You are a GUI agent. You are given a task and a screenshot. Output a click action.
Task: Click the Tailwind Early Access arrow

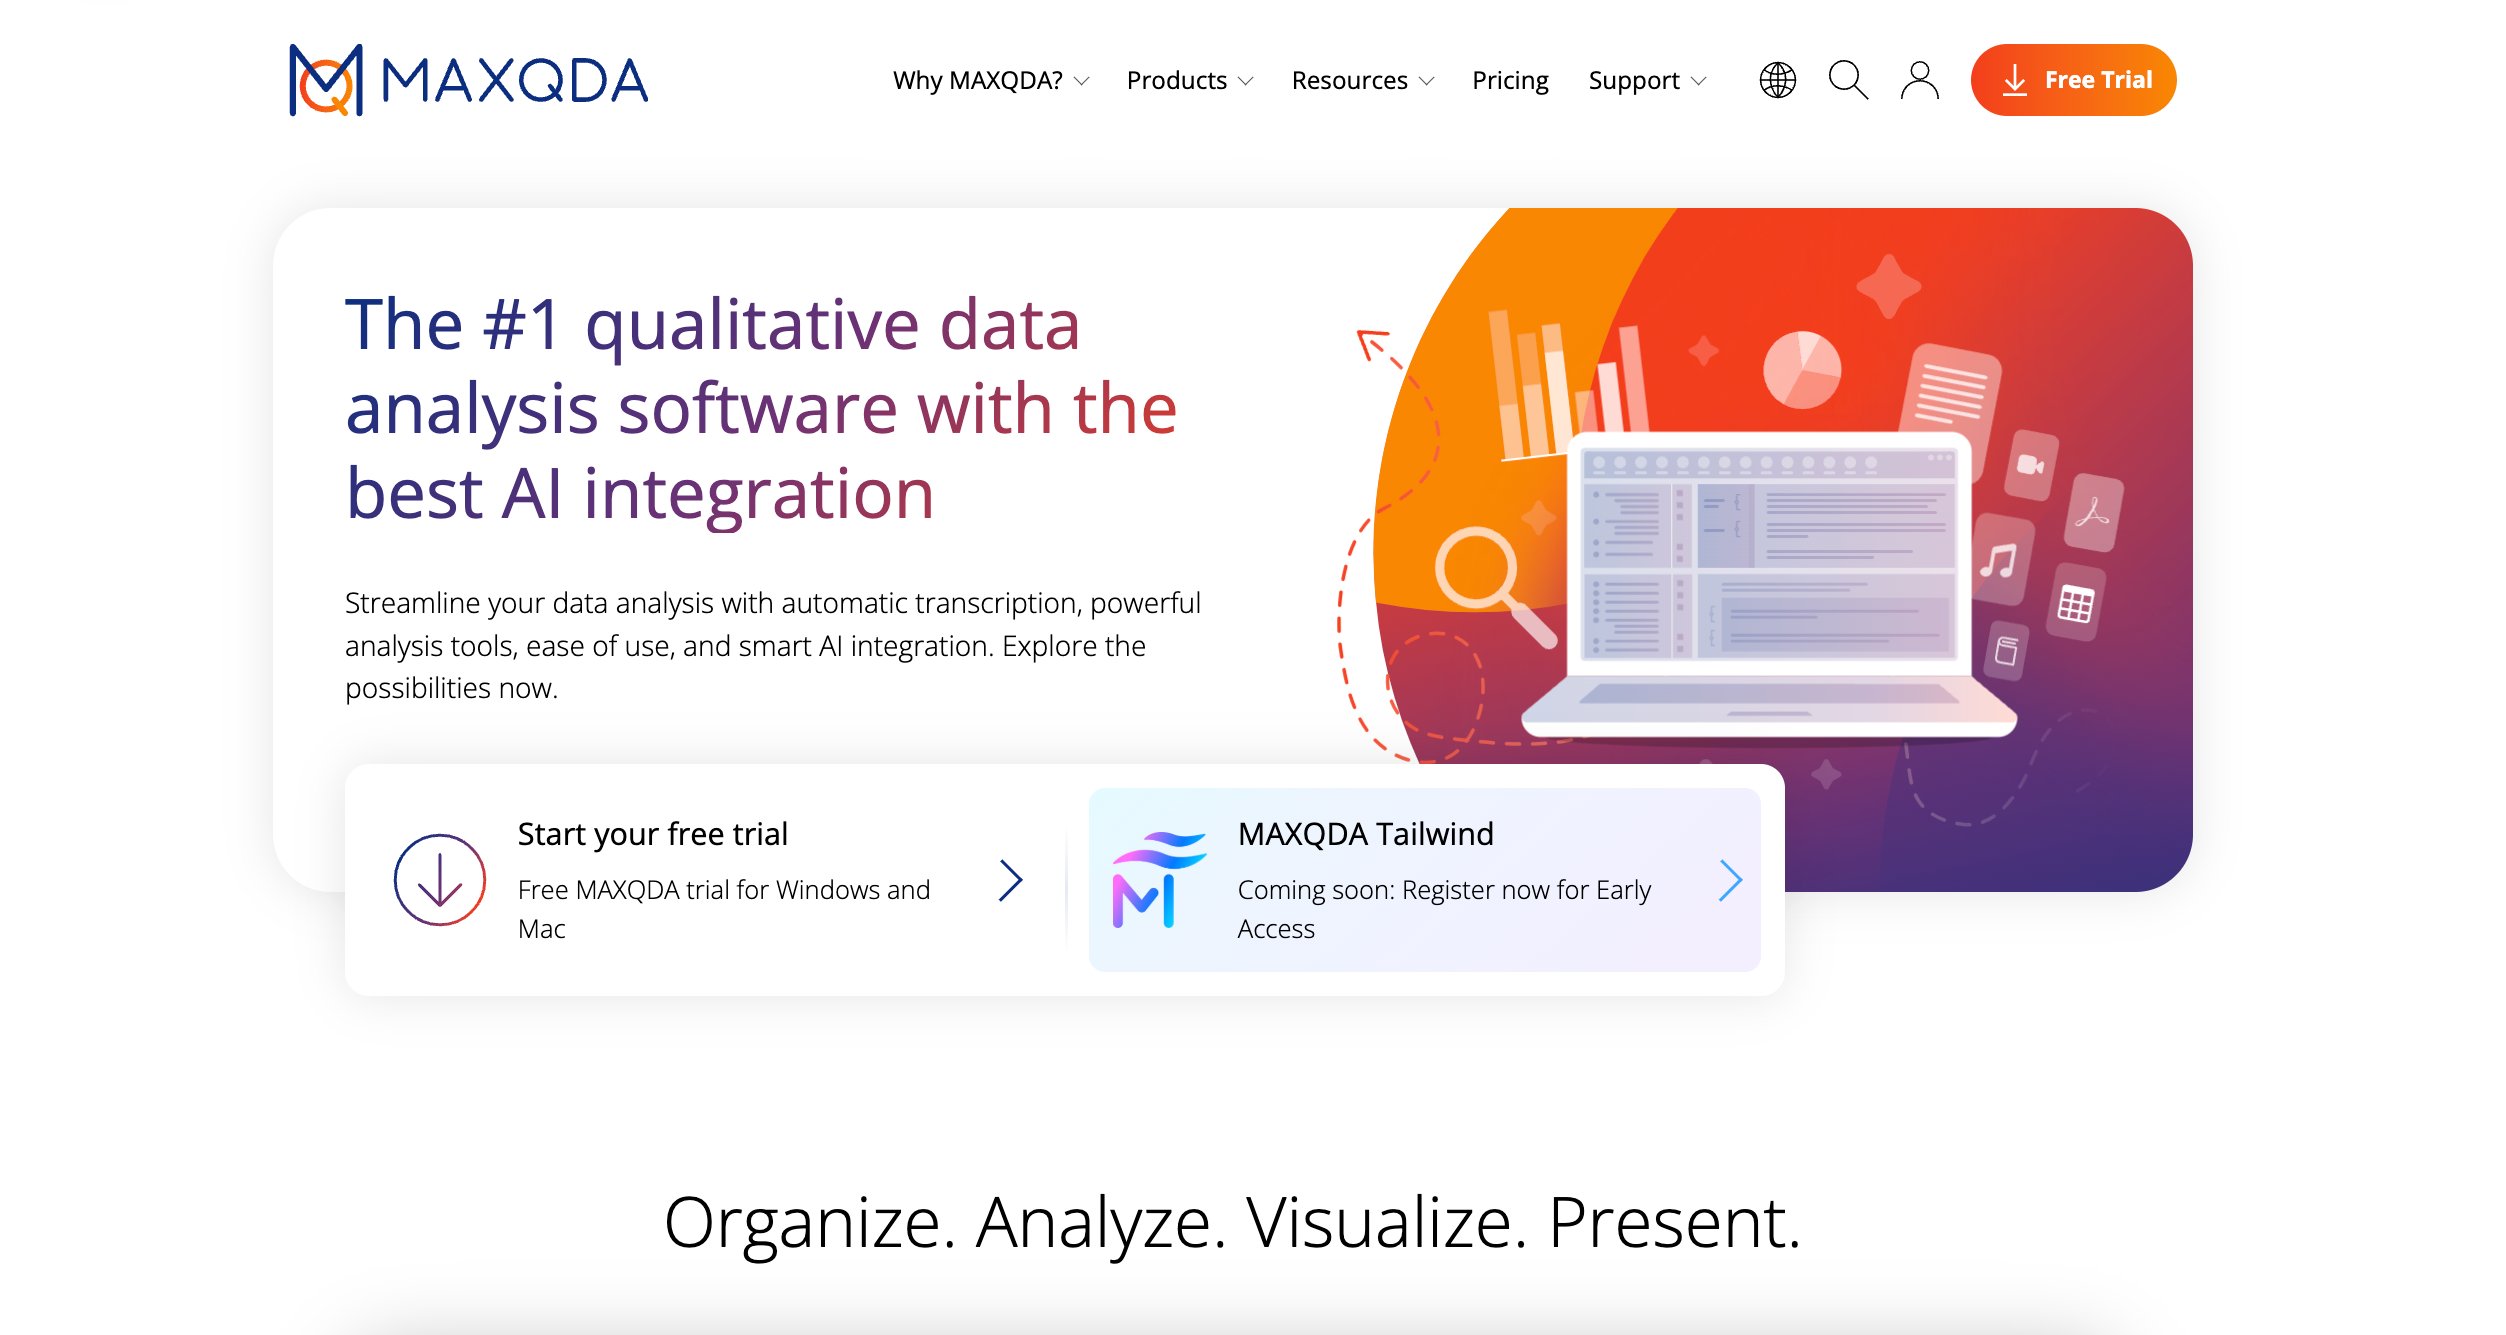click(x=1730, y=881)
